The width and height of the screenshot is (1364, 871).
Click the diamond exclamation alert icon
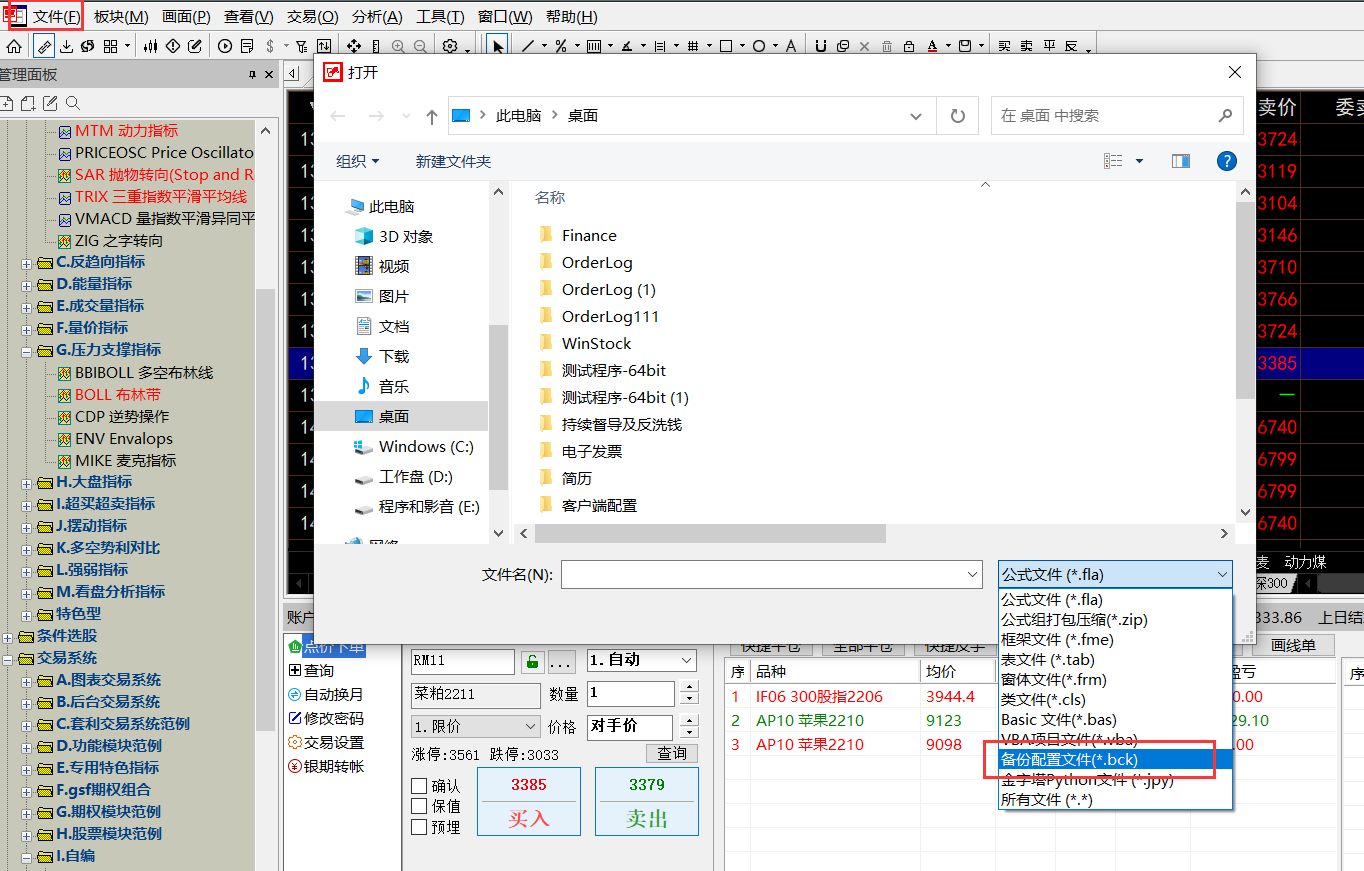coord(173,46)
